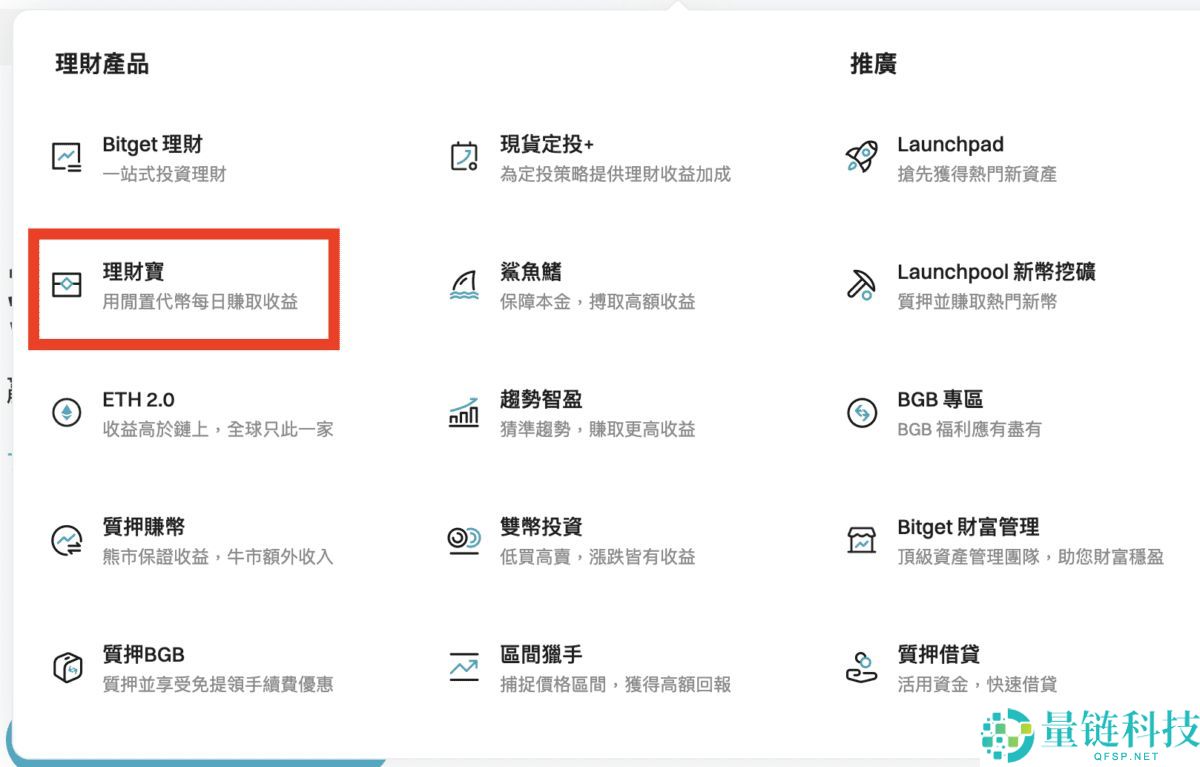Select the Launchpad promotion entry

point(951,144)
